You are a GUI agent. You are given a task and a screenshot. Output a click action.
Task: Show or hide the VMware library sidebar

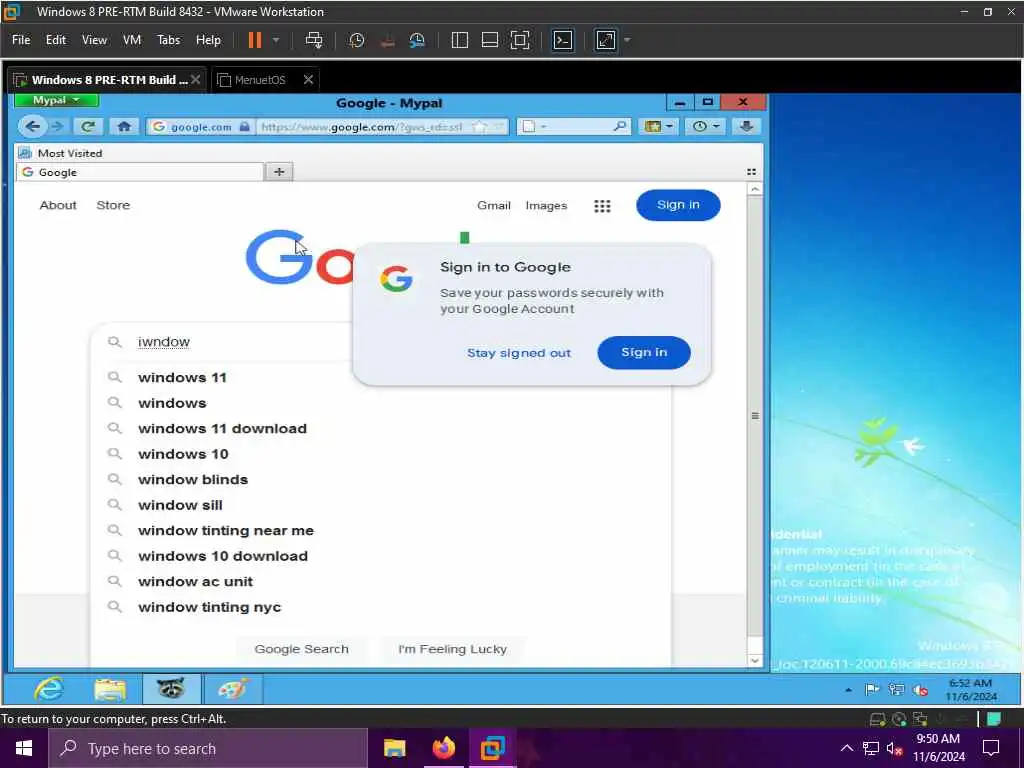pos(460,40)
